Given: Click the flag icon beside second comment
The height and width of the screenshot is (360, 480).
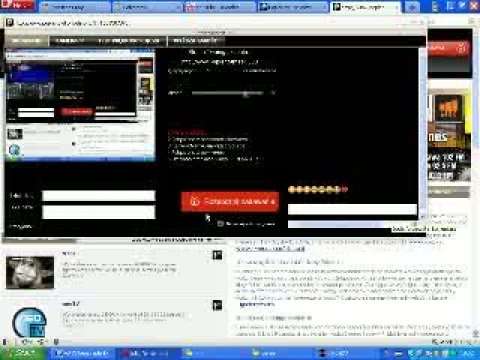Looking at the screenshot, I should pyautogui.click(x=217, y=305).
